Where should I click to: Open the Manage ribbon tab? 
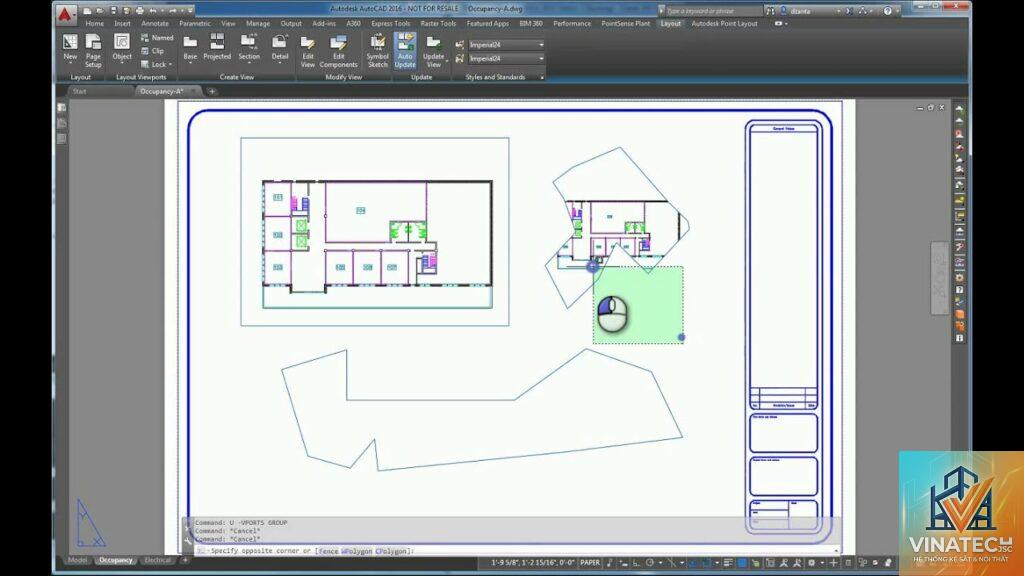pos(258,24)
